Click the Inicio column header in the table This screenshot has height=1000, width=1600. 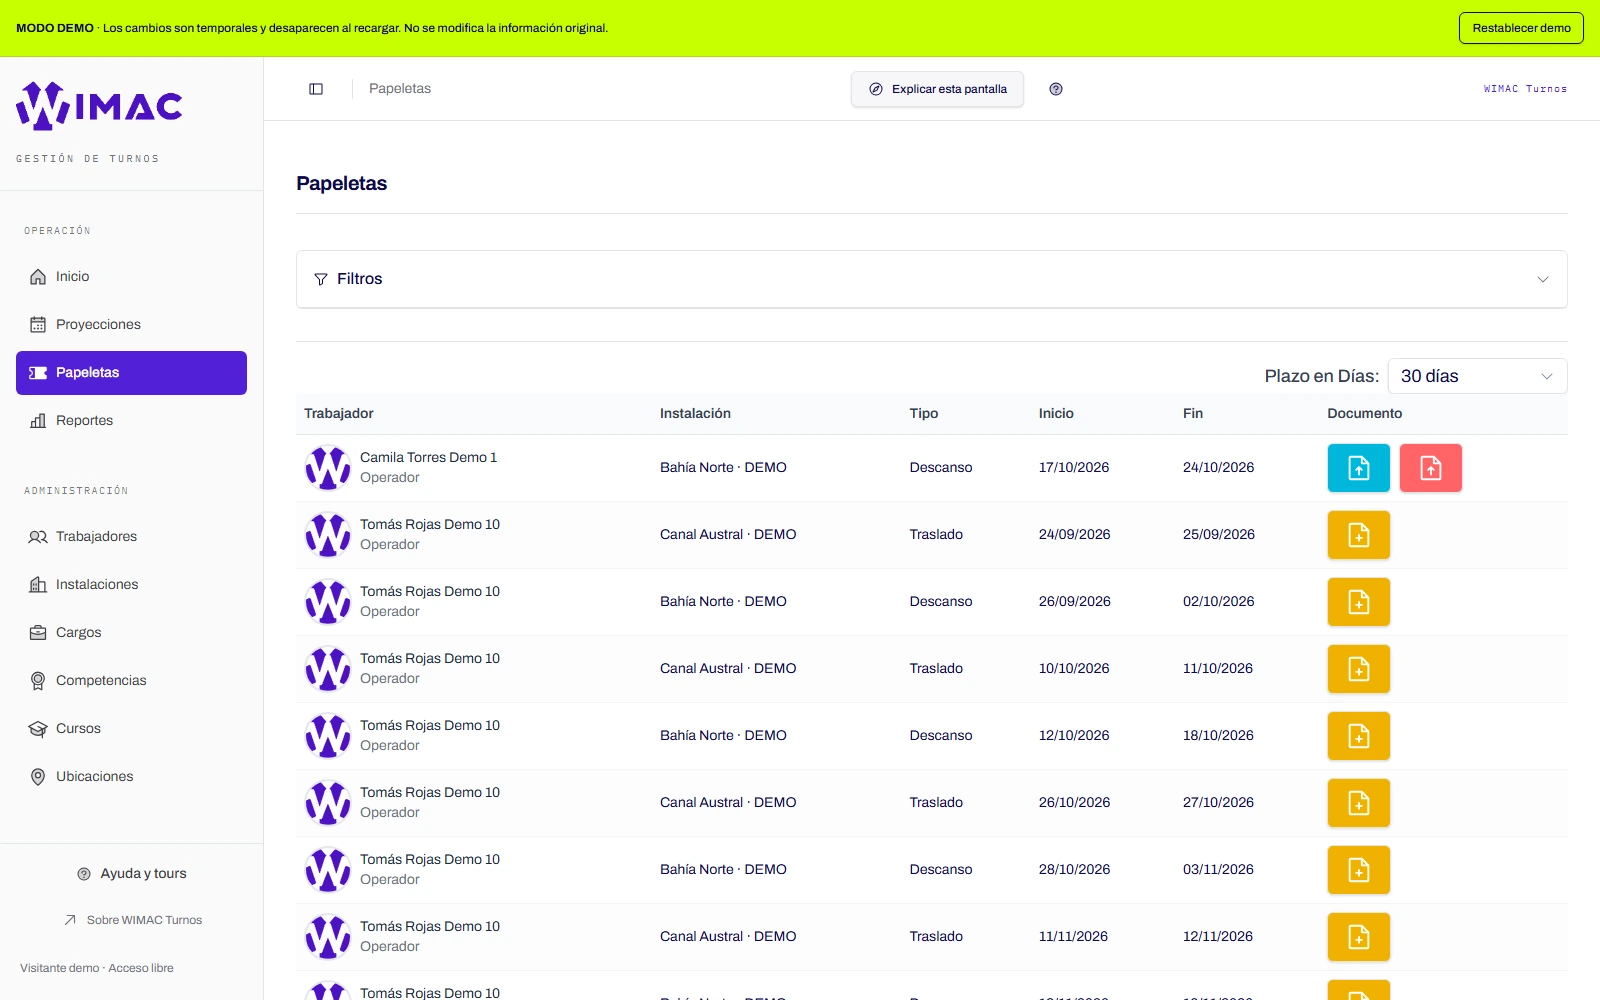pyautogui.click(x=1056, y=414)
